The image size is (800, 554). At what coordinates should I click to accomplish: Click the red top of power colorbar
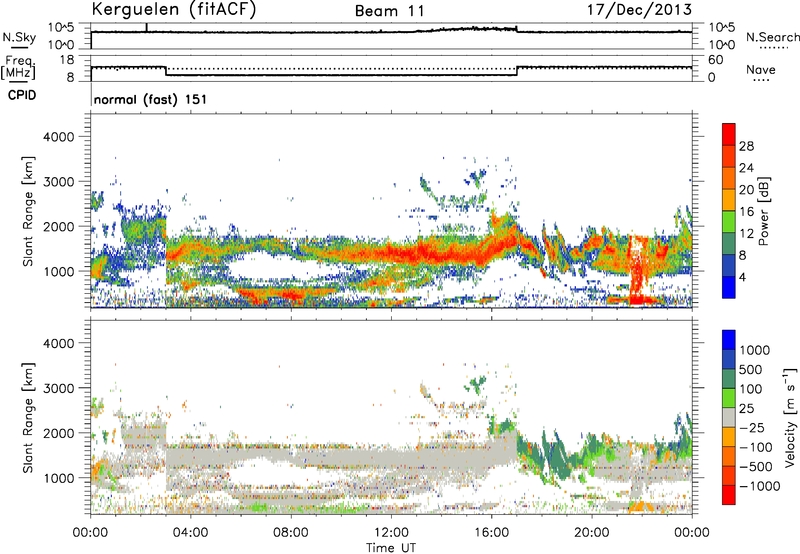(x=729, y=134)
